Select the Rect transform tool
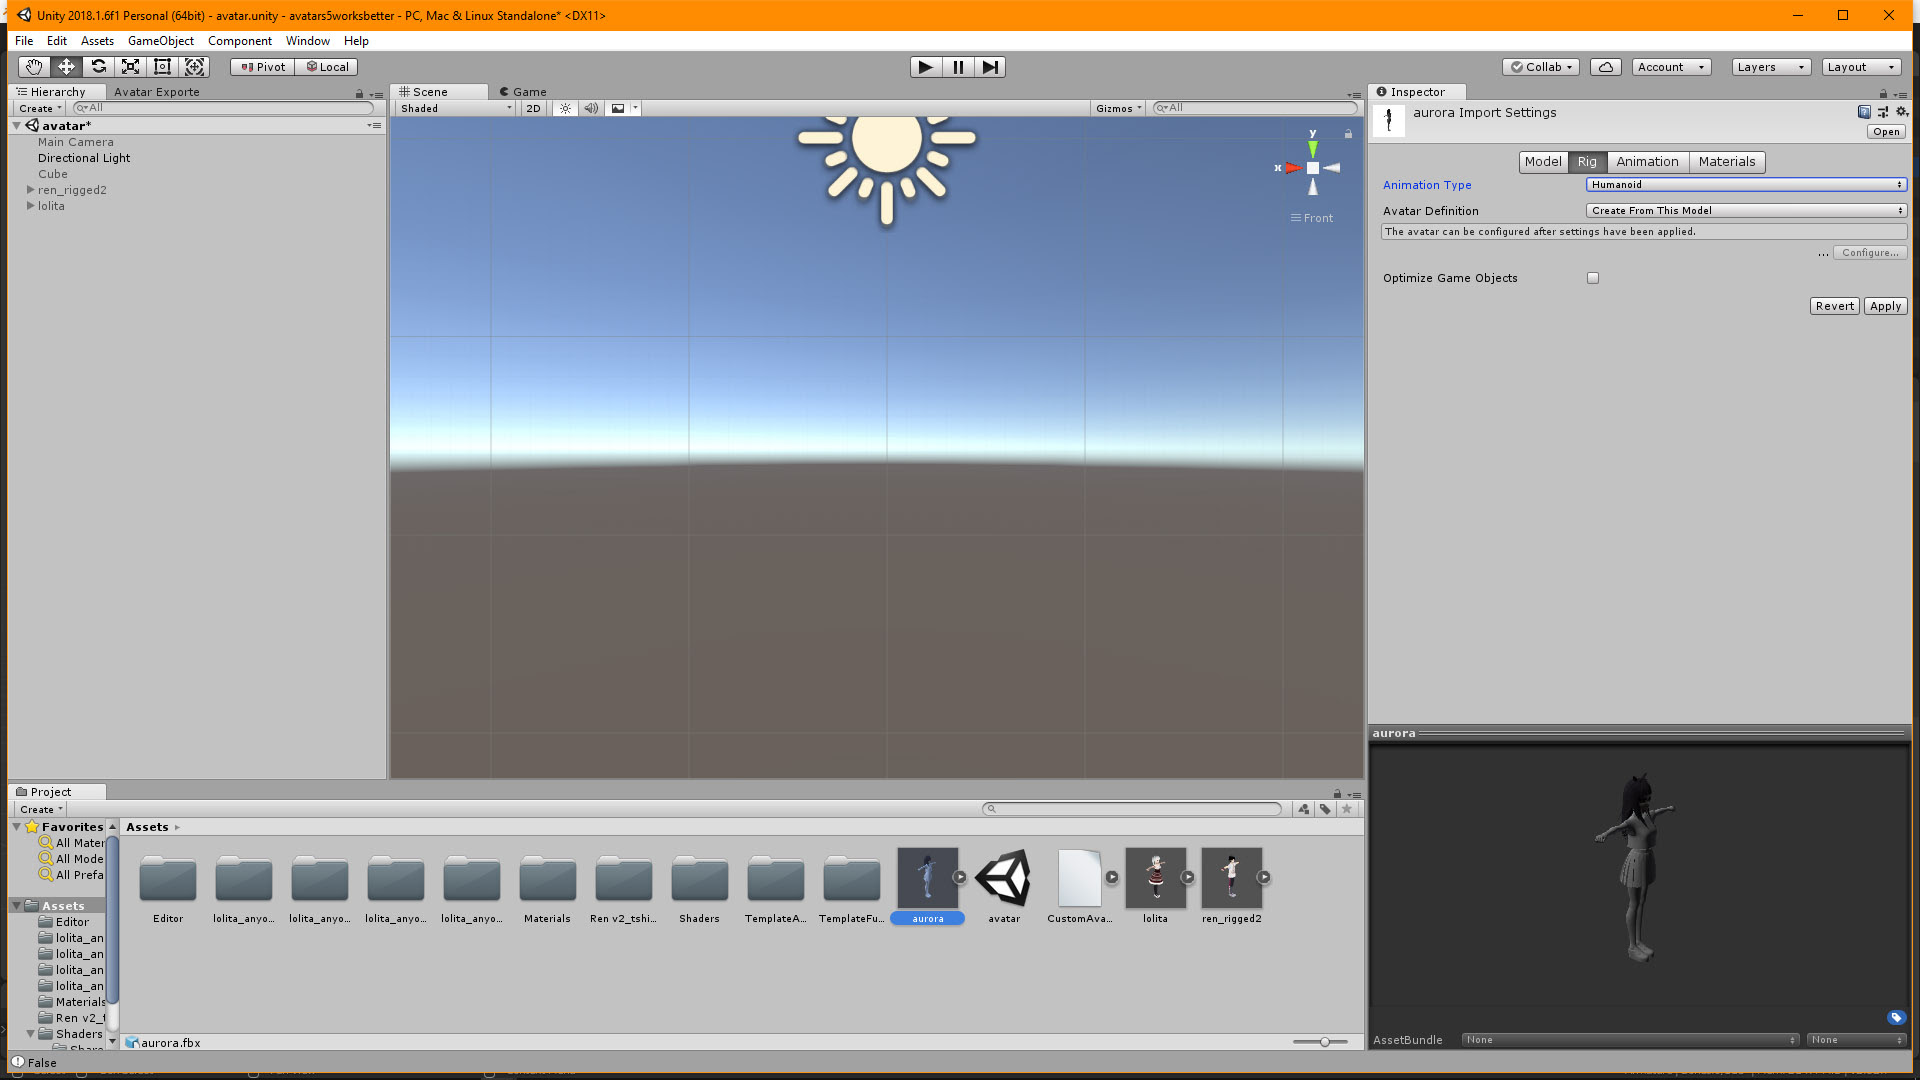The width and height of the screenshot is (1920, 1080). click(162, 67)
